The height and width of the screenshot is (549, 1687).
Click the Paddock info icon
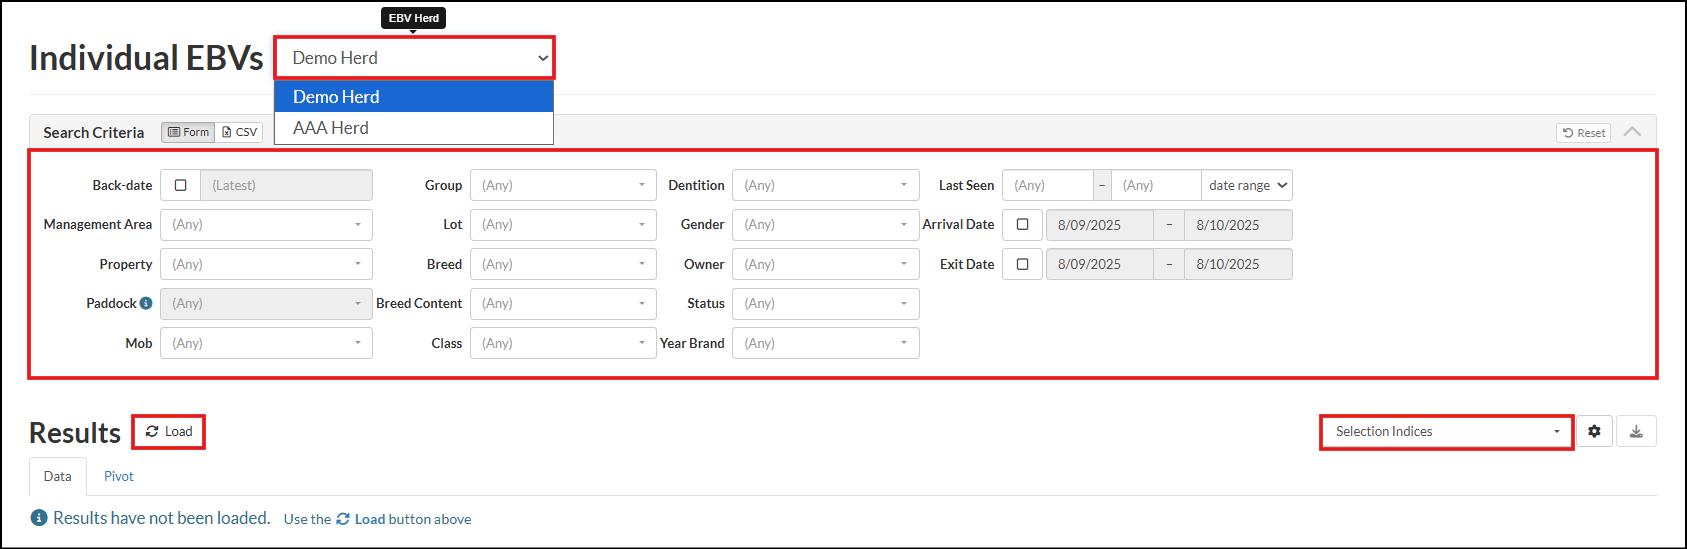click(146, 303)
